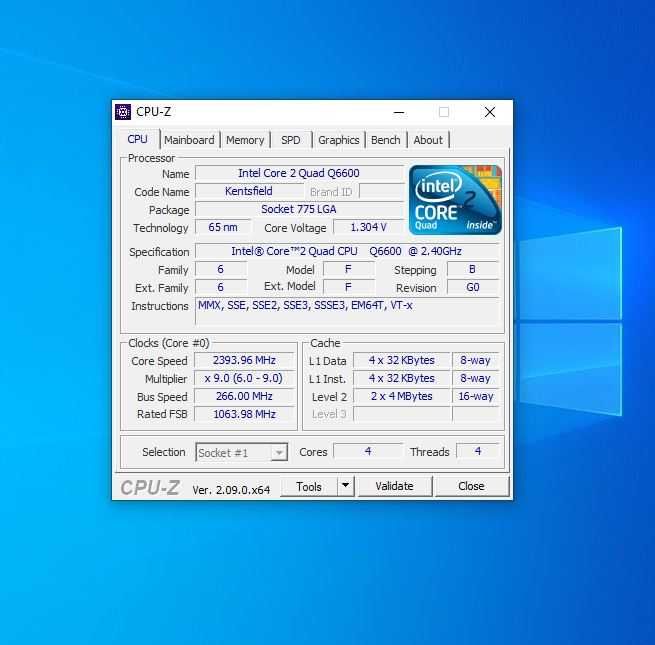Click the Package value Socket 775 LGA
Screen dimensions: 655x645
coord(299,209)
